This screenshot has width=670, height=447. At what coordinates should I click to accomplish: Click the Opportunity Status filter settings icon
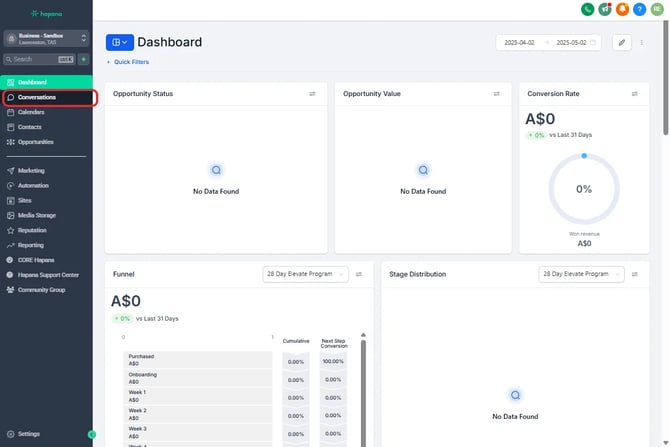(x=313, y=94)
